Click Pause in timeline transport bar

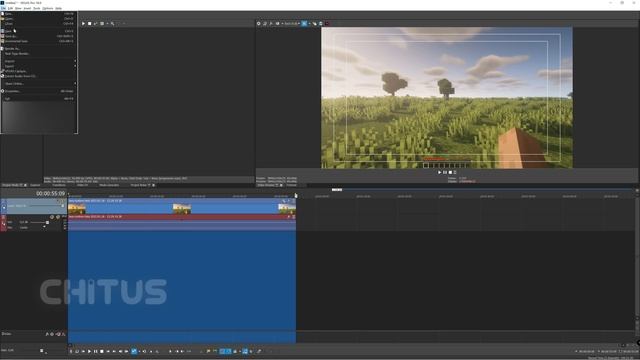(96, 351)
